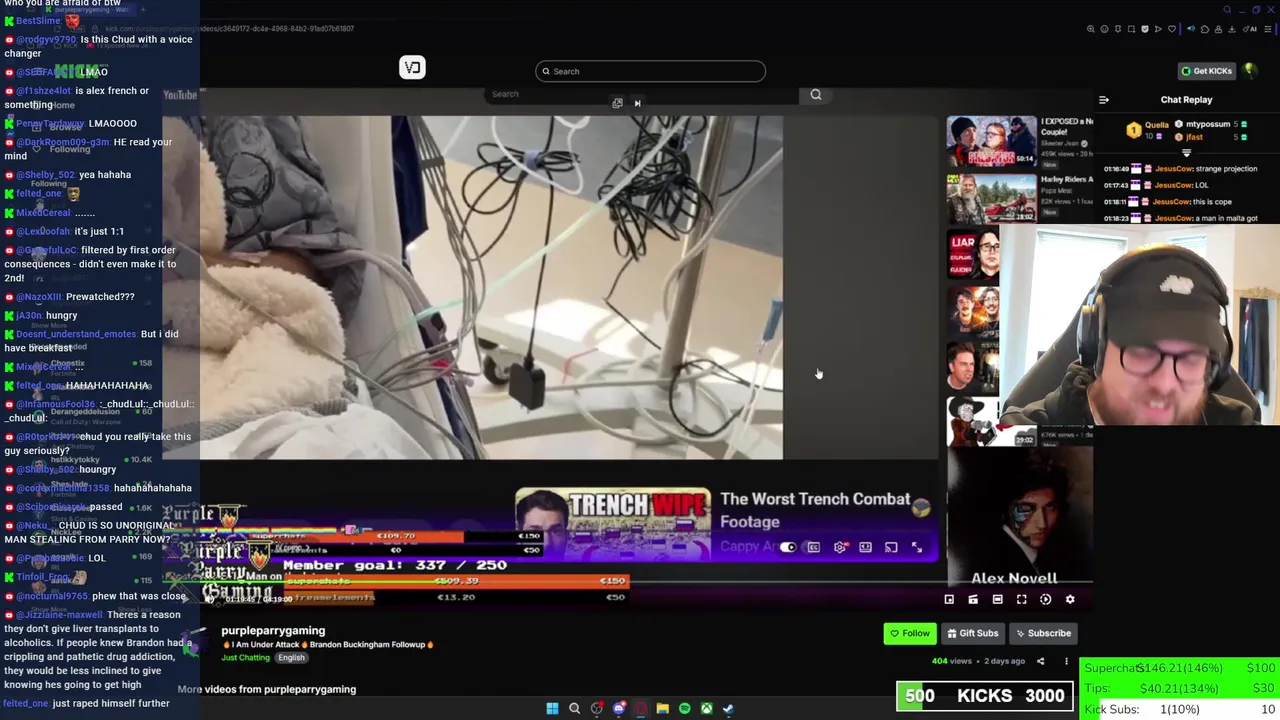1280x720 pixels.
Task: Open the browser easy setup menu
Action: [x=1268, y=29]
